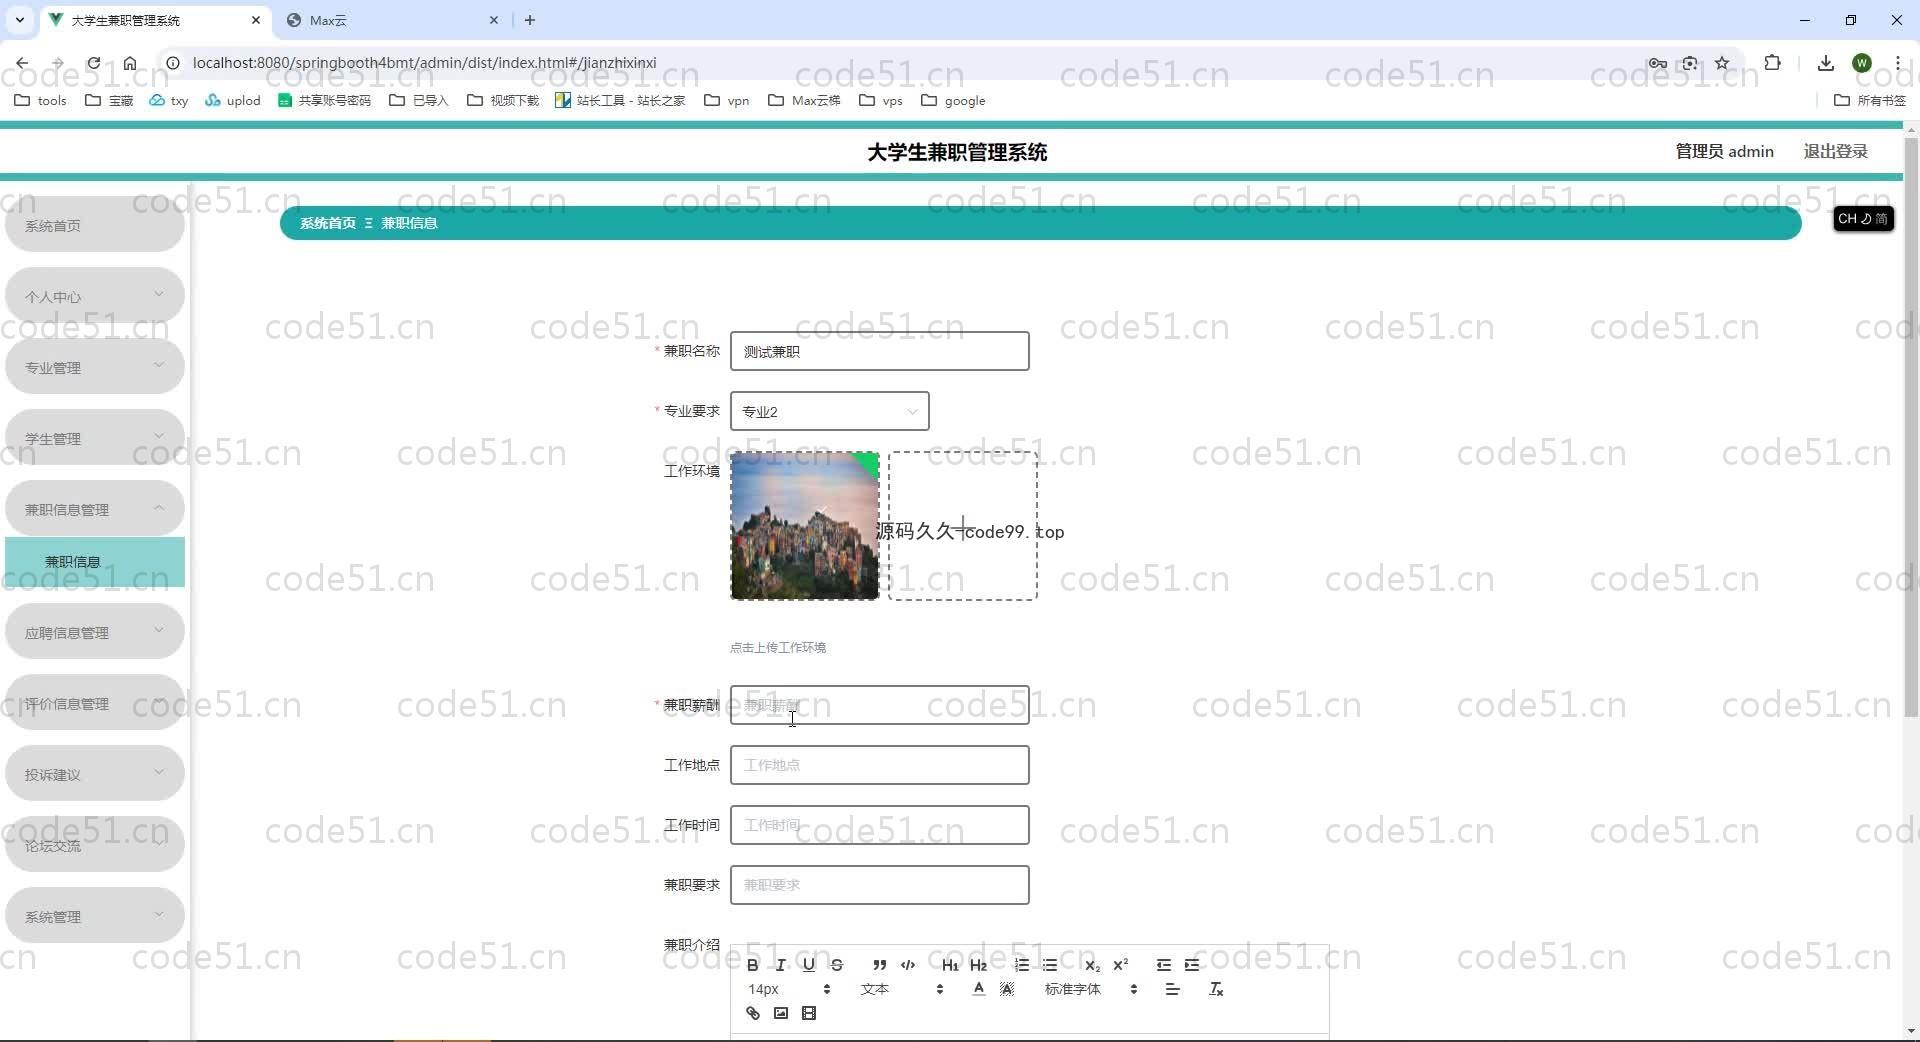Click the 兼职要求 input field
1920x1042 pixels.
879,885
